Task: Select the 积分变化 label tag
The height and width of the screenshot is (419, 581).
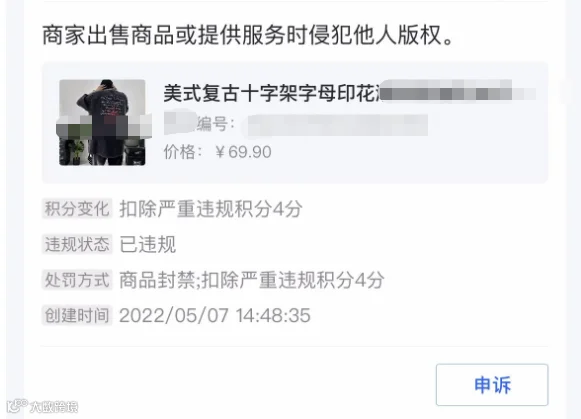Action: tap(77, 209)
